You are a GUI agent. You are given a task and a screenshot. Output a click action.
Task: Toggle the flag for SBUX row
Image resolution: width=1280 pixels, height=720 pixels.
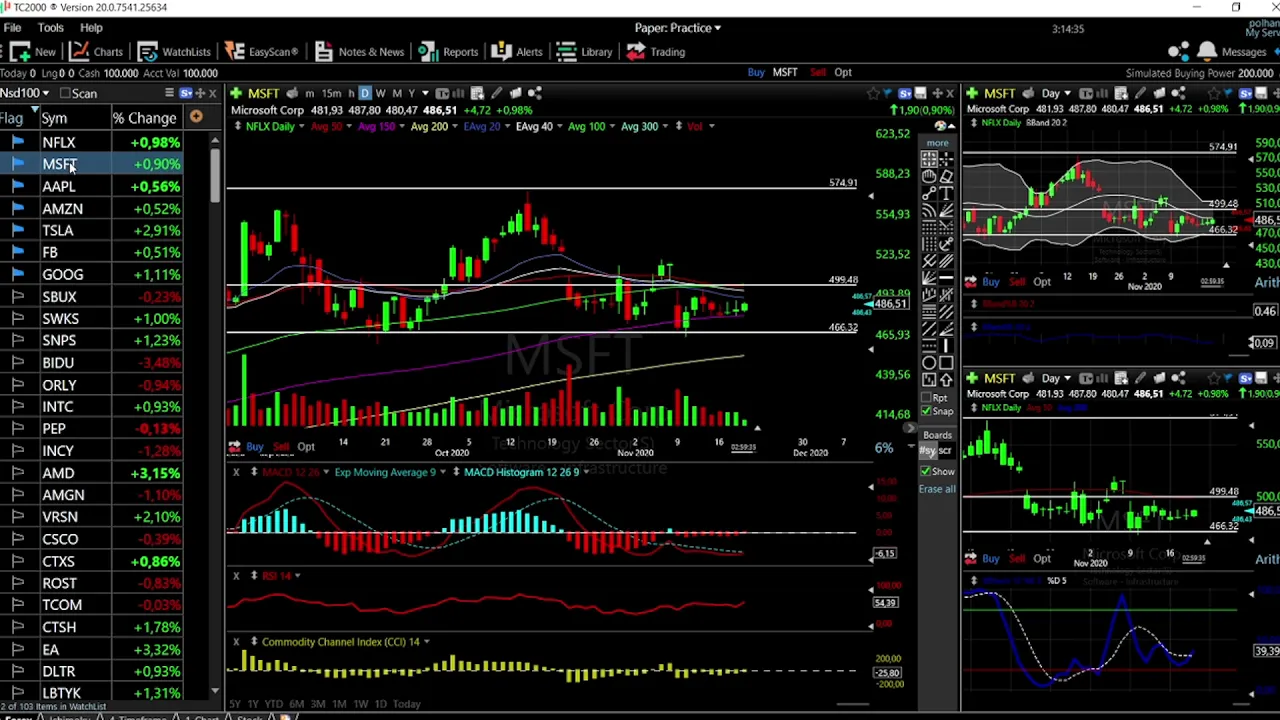coord(17,296)
